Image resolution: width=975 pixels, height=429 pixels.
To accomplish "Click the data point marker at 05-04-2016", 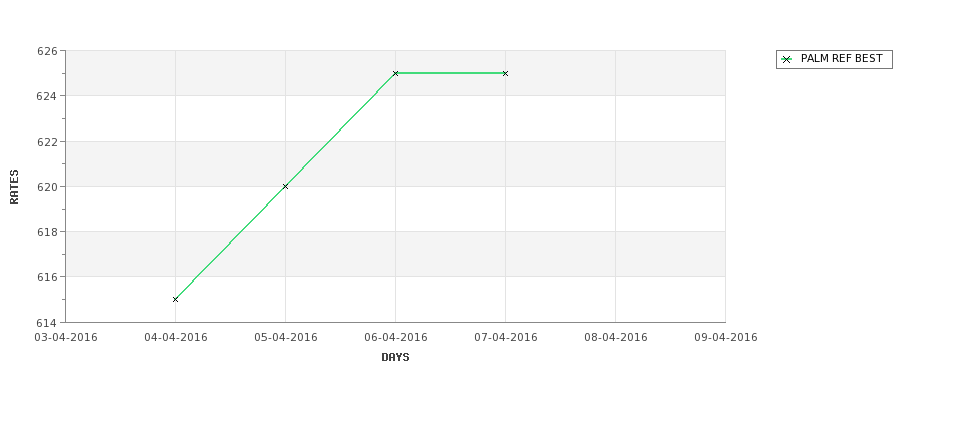I will point(285,187).
